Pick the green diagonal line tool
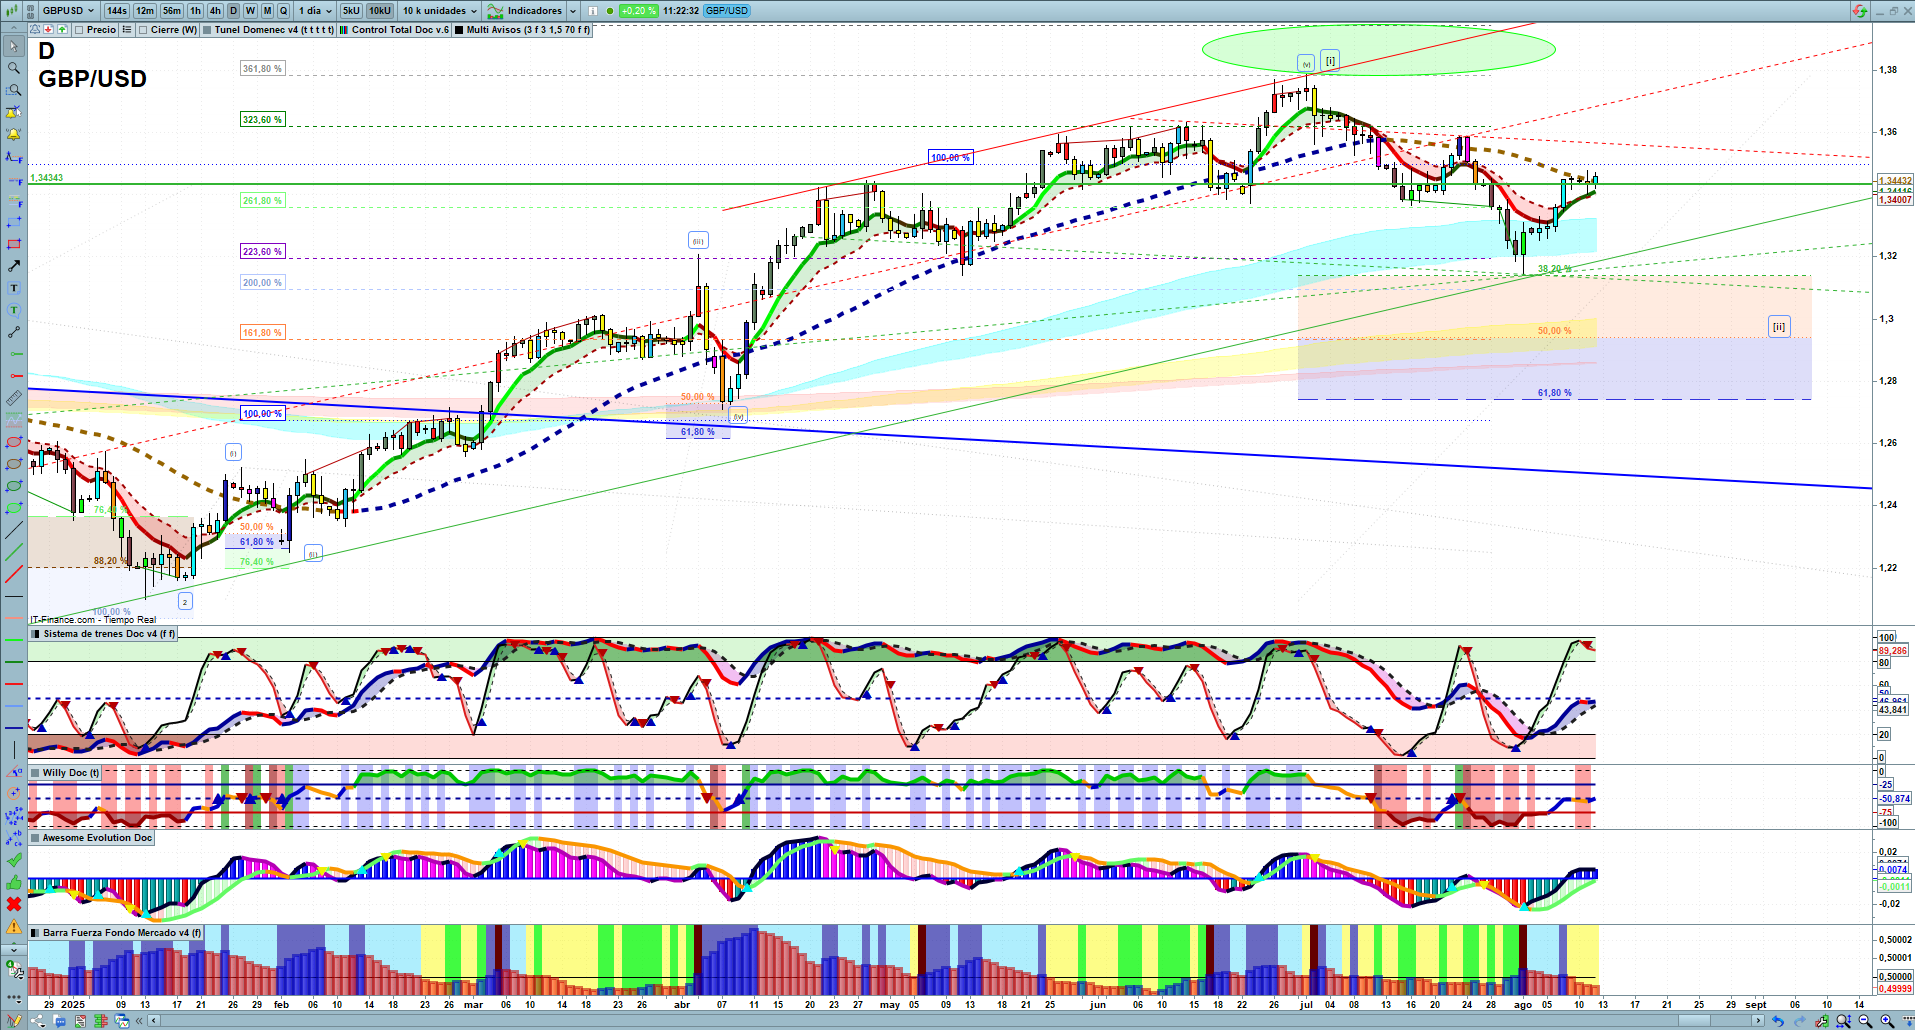Viewport: 1915px width, 1030px height. (x=14, y=552)
